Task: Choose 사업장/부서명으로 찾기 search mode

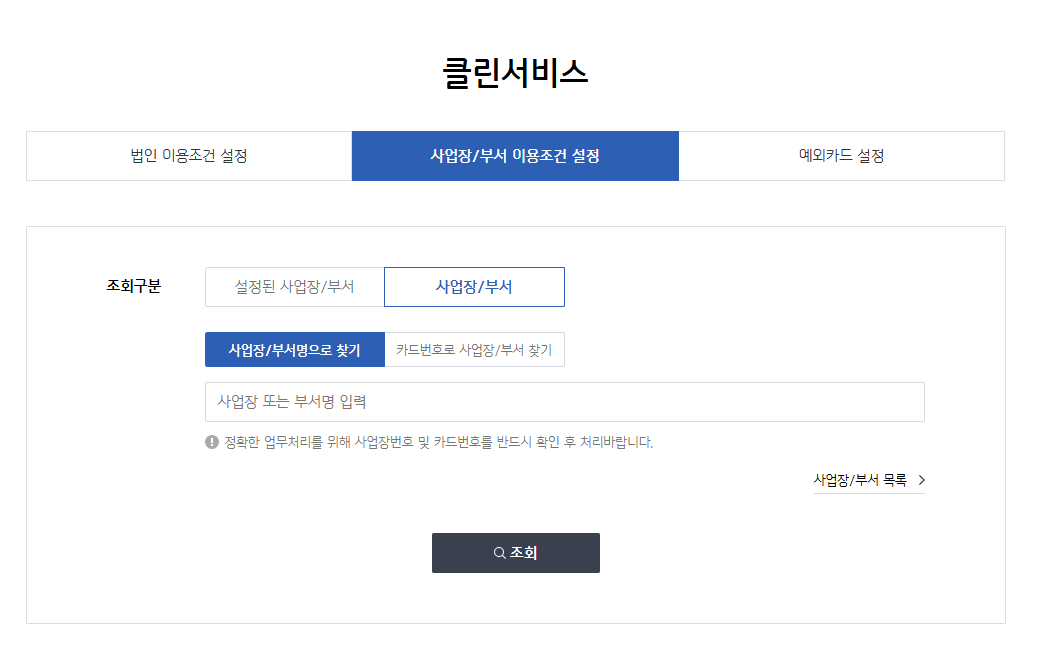Action: pos(294,350)
